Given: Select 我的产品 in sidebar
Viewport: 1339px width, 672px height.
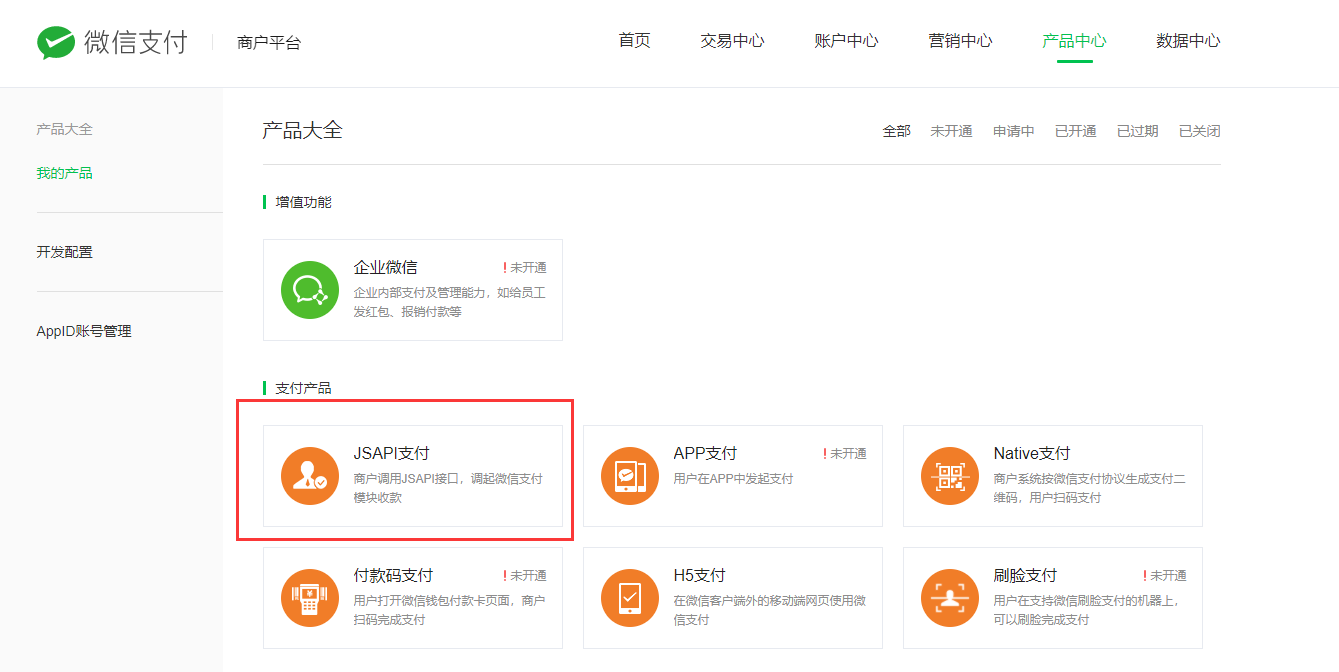Looking at the screenshot, I should 64,173.
